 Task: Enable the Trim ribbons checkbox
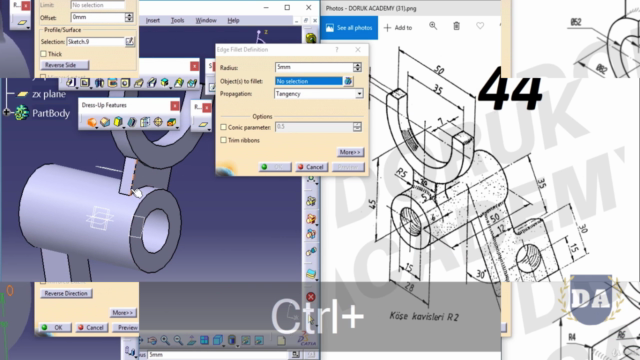pyautogui.click(x=223, y=140)
